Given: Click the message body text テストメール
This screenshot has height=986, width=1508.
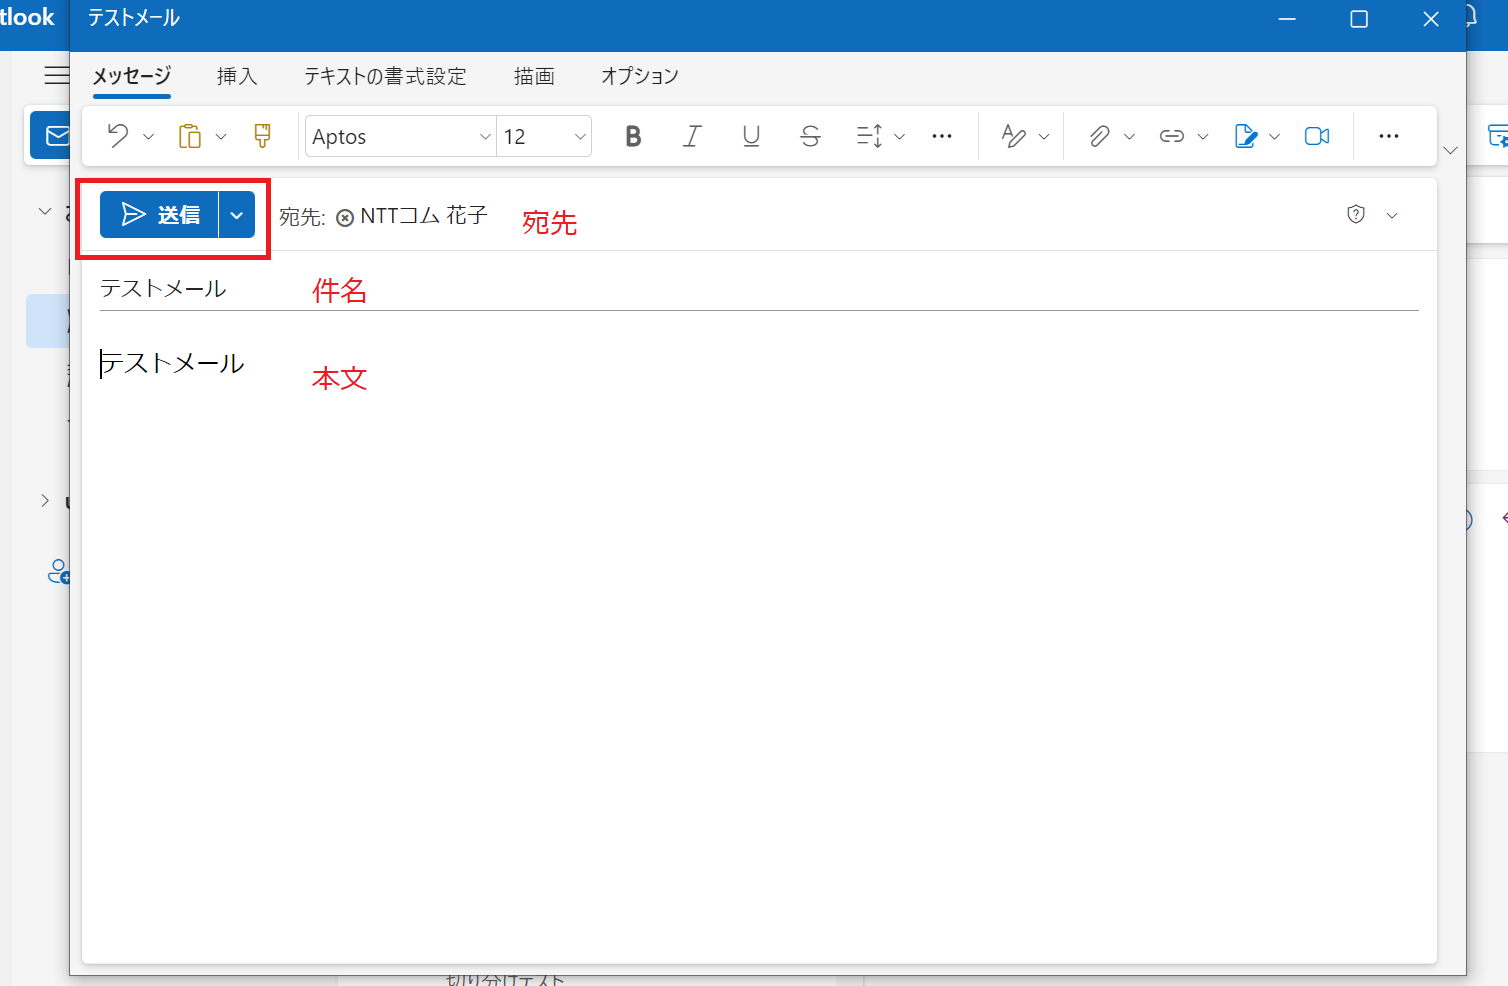Looking at the screenshot, I should pyautogui.click(x=172, y=363).
